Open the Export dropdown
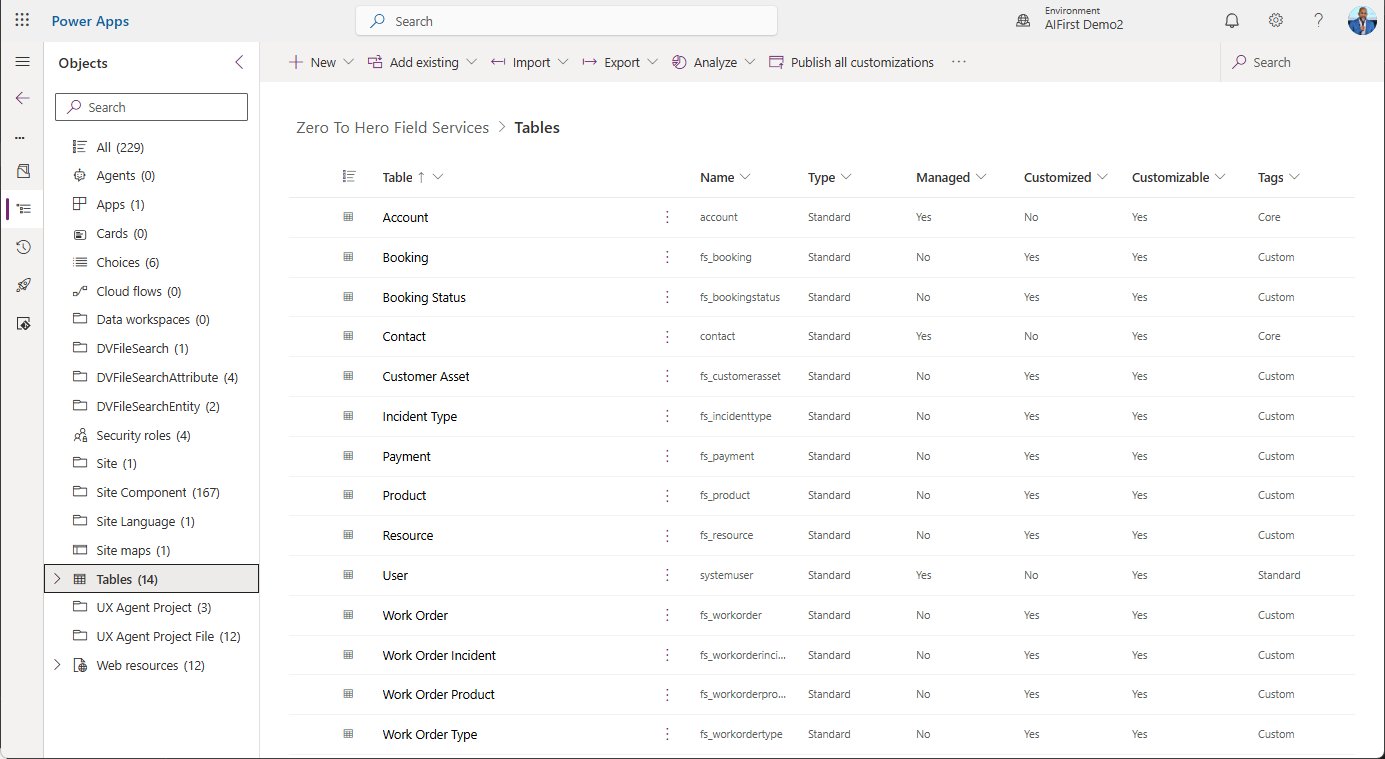The height and width of the screenshot is (759, 1385). pyautogui.click(x=620, y=62)
